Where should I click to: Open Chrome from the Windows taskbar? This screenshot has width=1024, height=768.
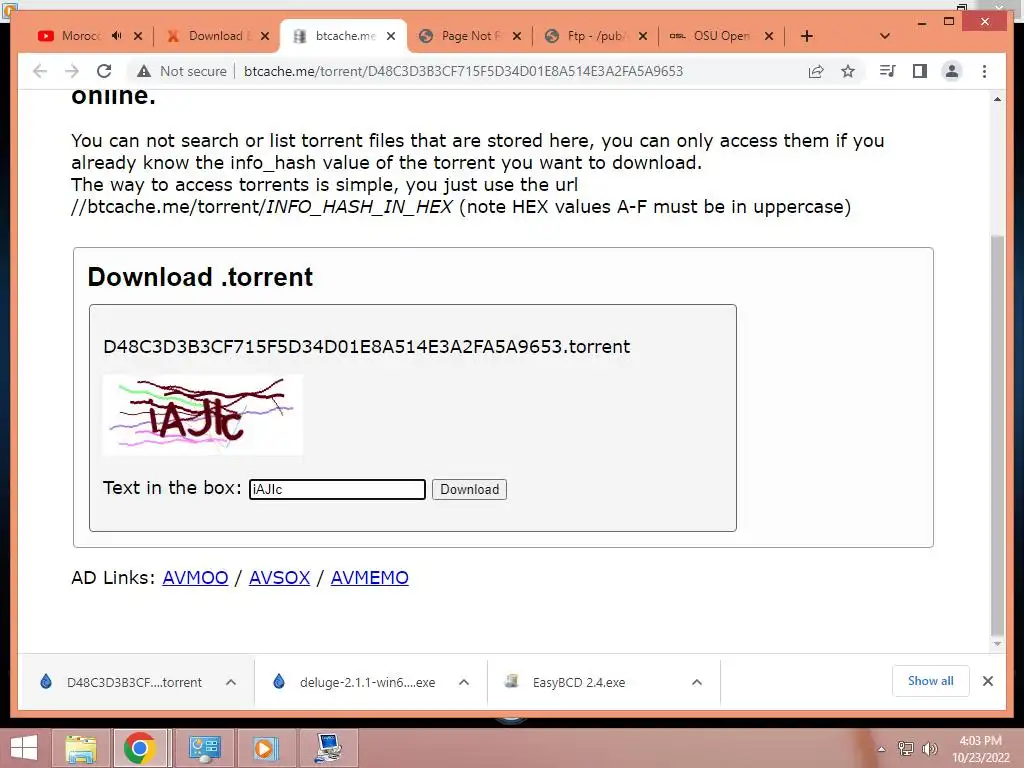click(140, 748)
